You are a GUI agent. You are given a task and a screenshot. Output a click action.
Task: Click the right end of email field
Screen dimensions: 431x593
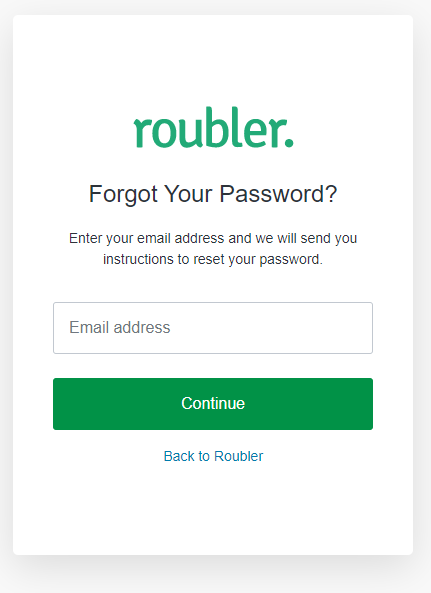point(365,328)
